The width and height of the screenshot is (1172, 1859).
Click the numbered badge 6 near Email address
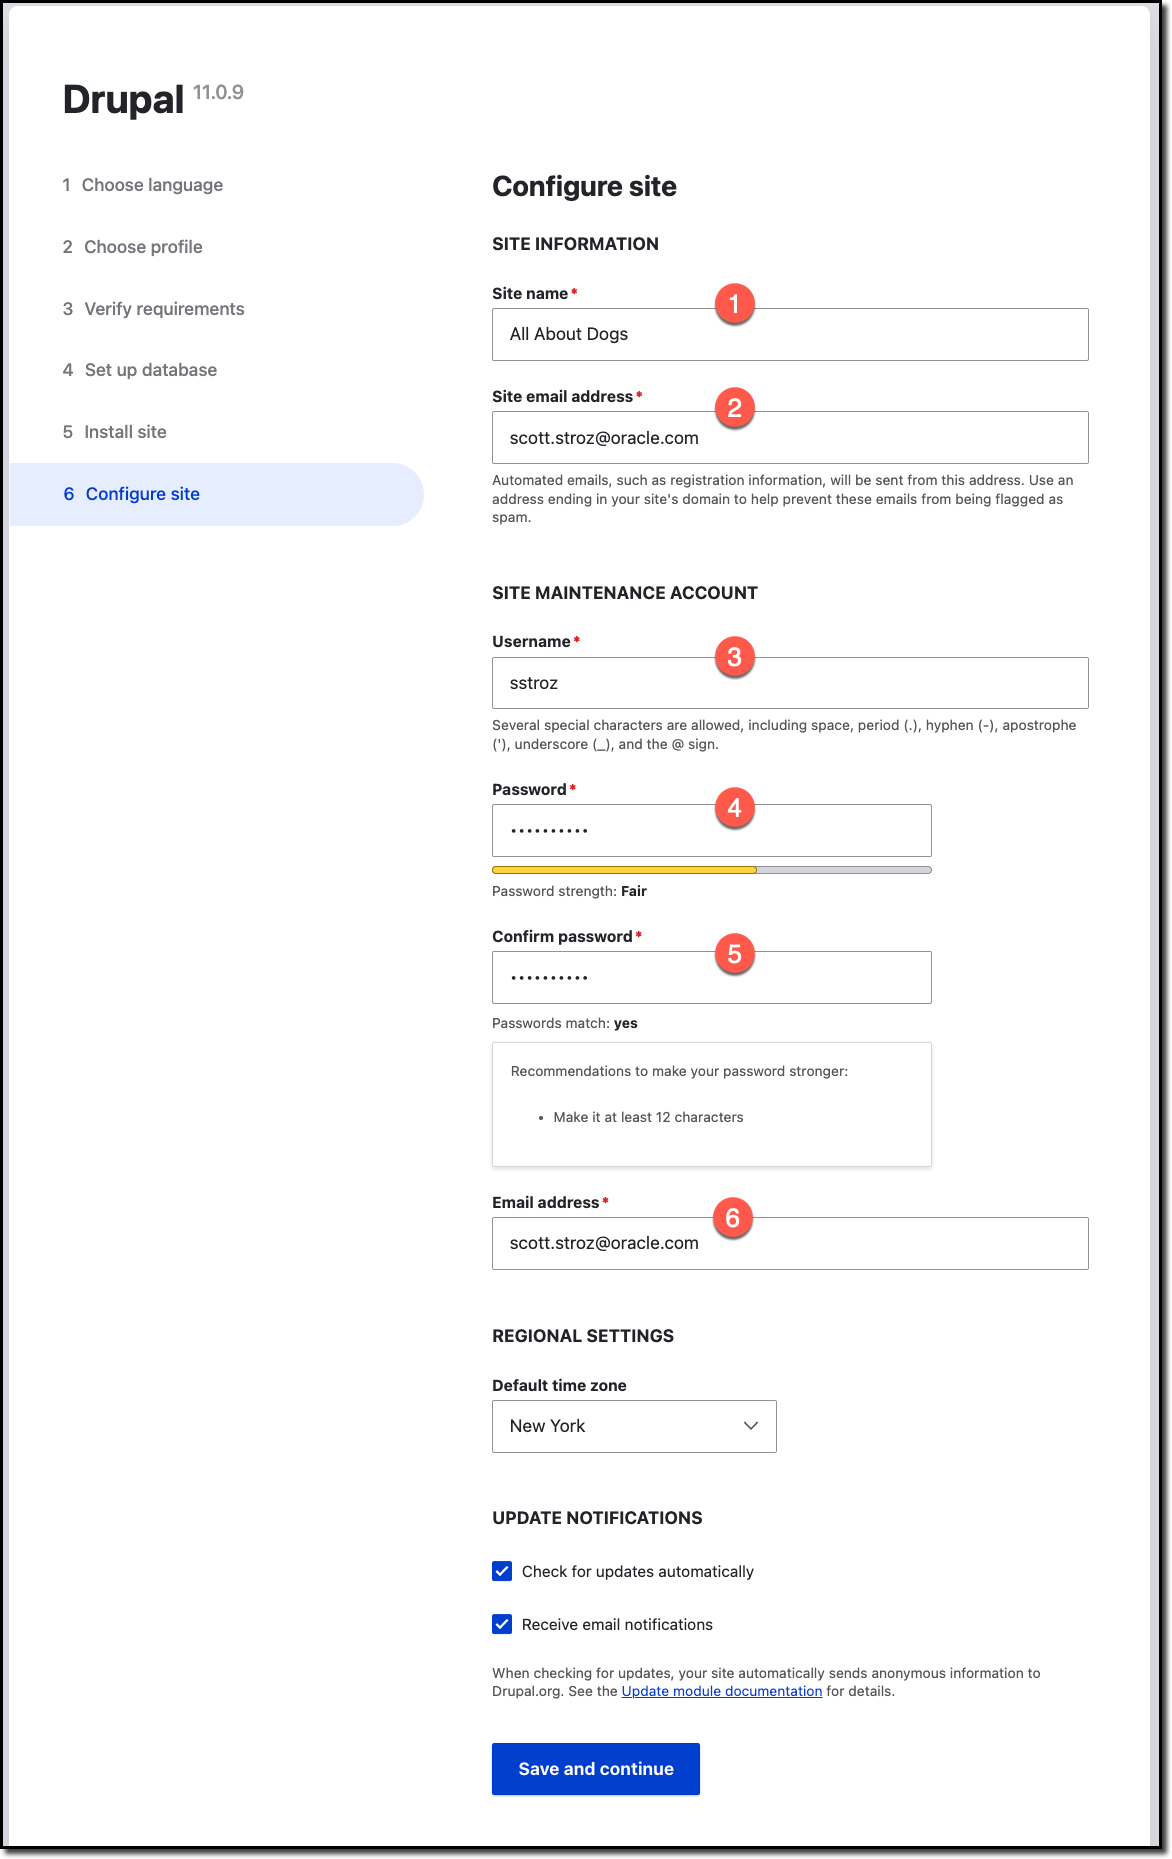(734, 1218)
